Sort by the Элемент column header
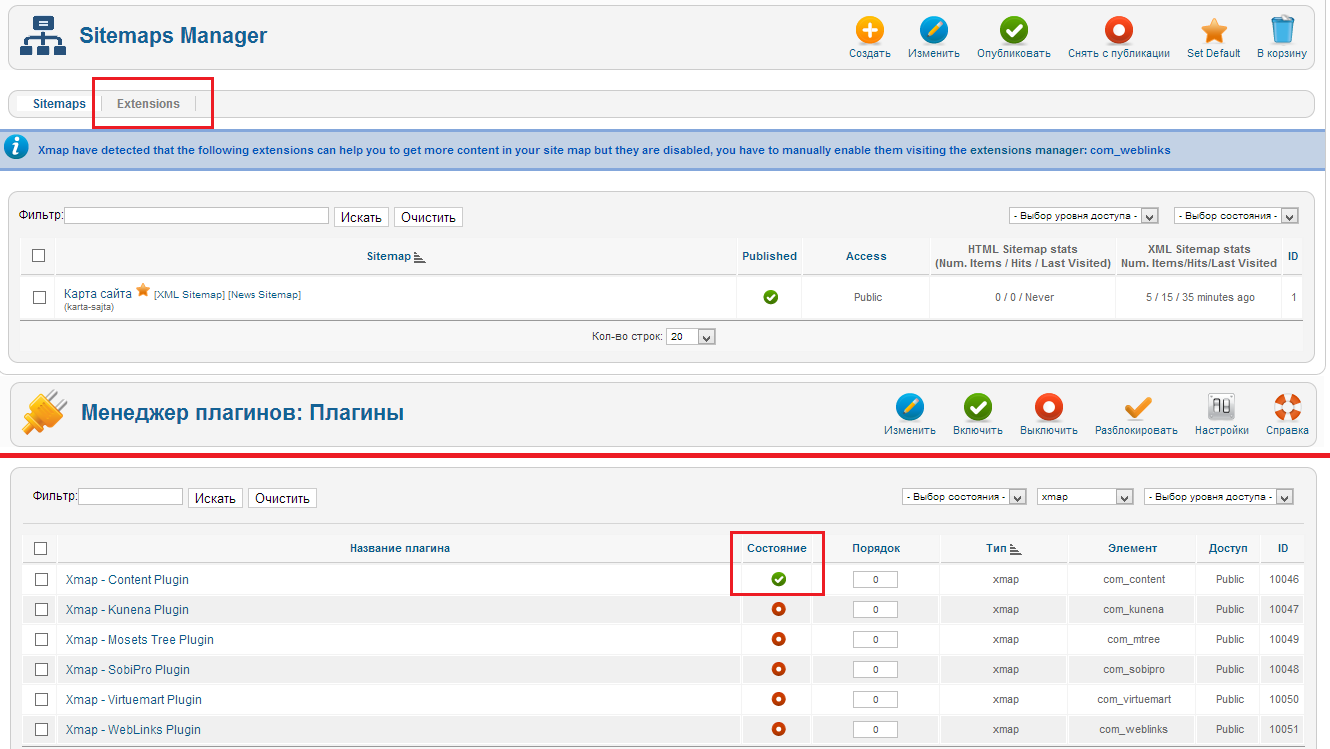The image size is (1330, 749). (1132, 548)
